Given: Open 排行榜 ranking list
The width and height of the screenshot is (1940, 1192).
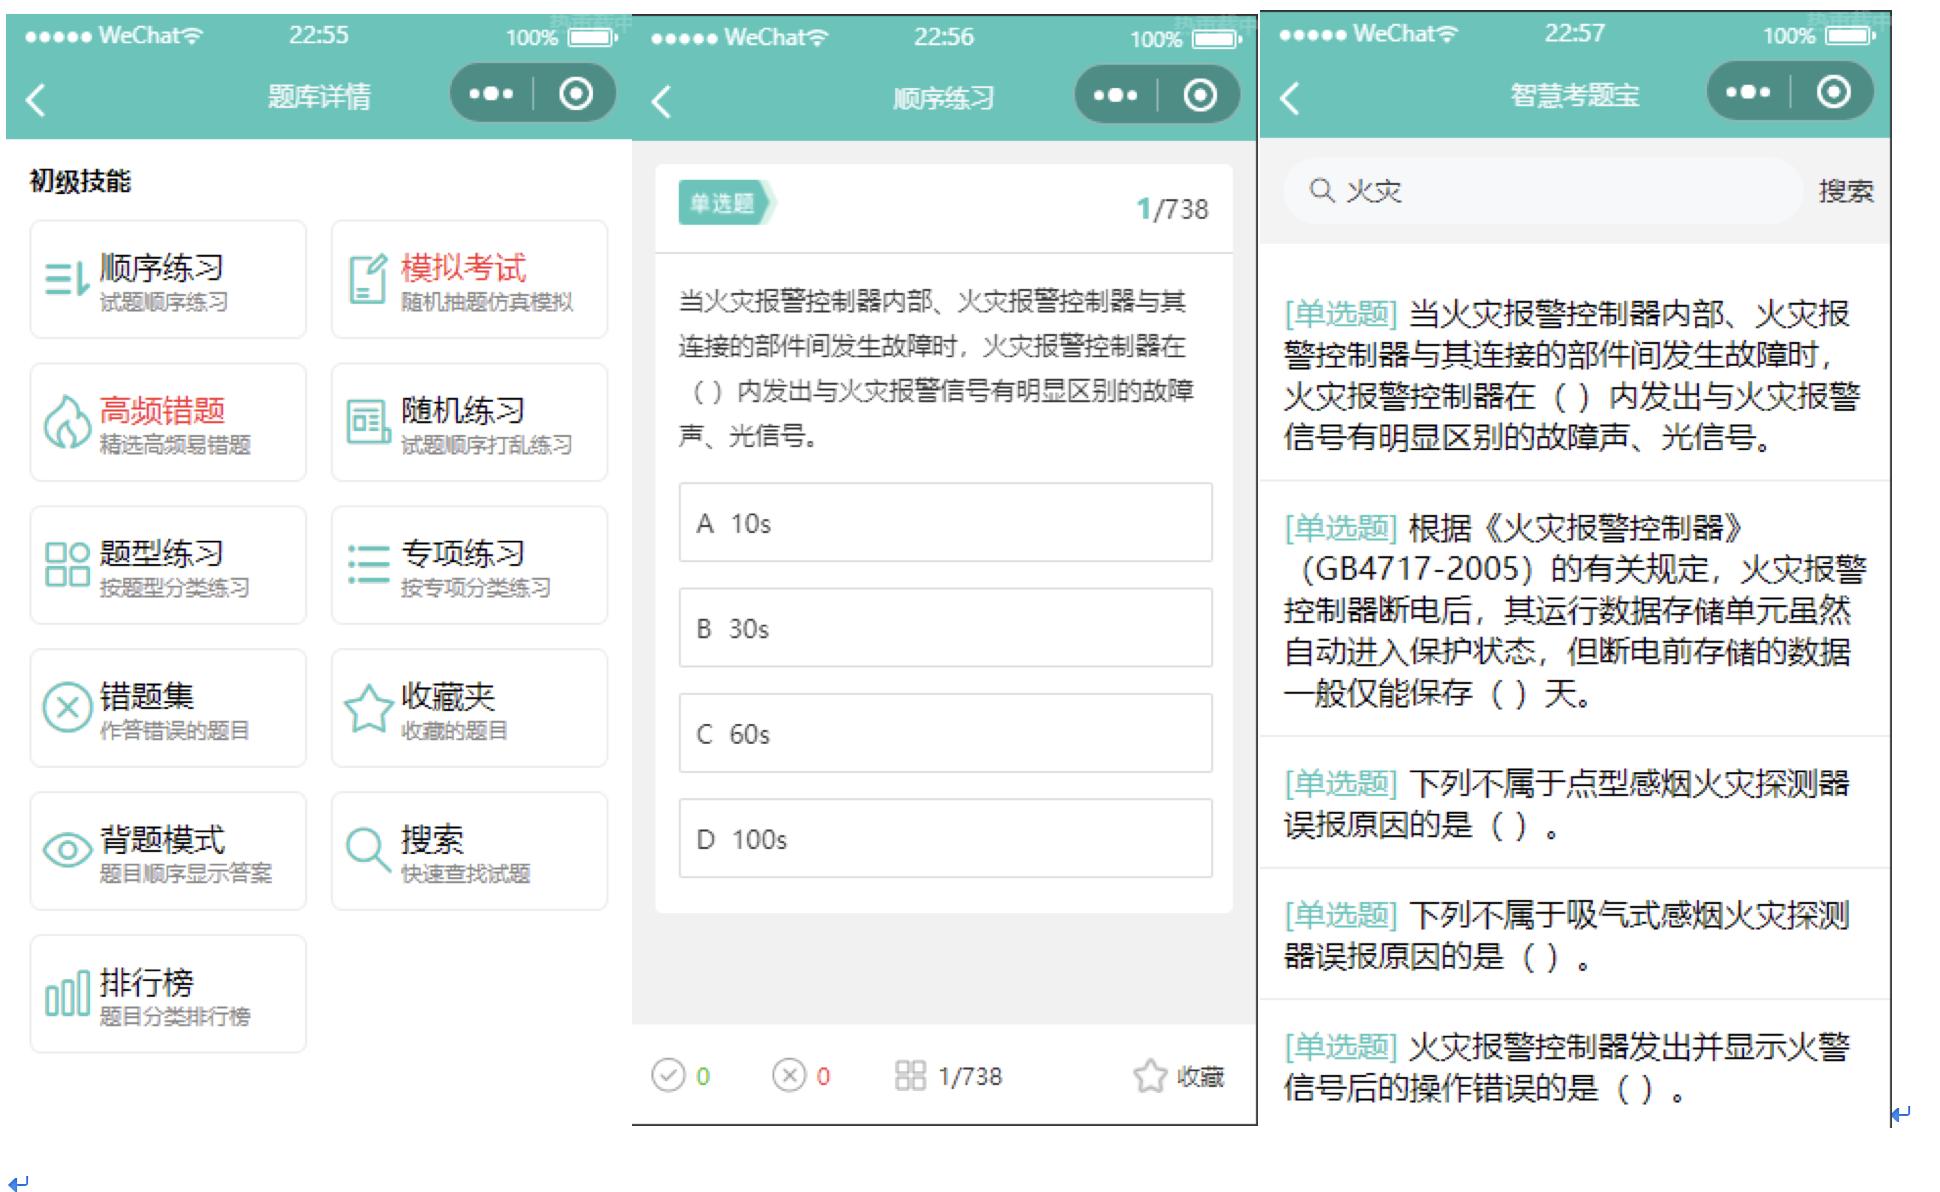Looking at the screenshot, I should (x=167, y=992).
